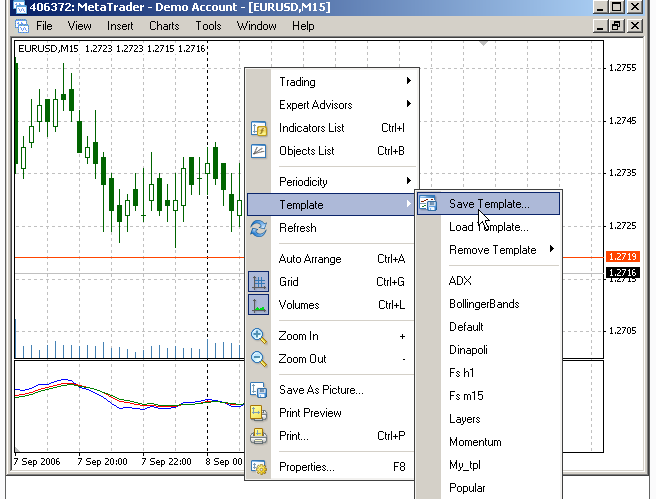This screenshot has width=656, height=499.
Task: Toggle the Grid icon in context menu
Action: point(259,282)
